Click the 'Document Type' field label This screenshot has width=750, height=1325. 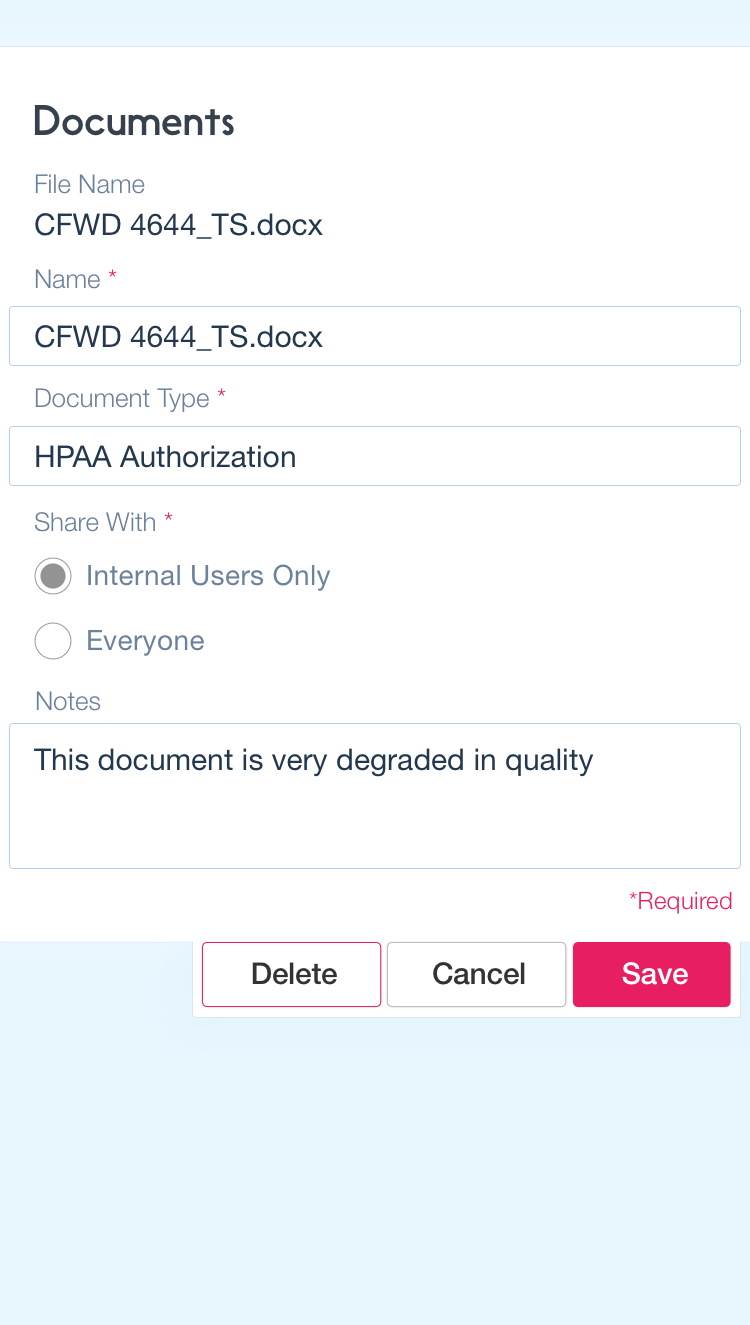(121, 398)
